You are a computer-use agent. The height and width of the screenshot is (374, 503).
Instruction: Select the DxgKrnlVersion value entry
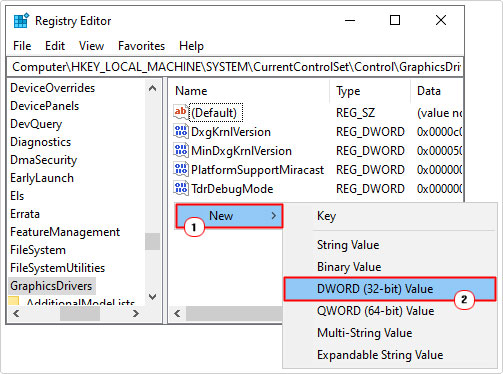point(231,132)
